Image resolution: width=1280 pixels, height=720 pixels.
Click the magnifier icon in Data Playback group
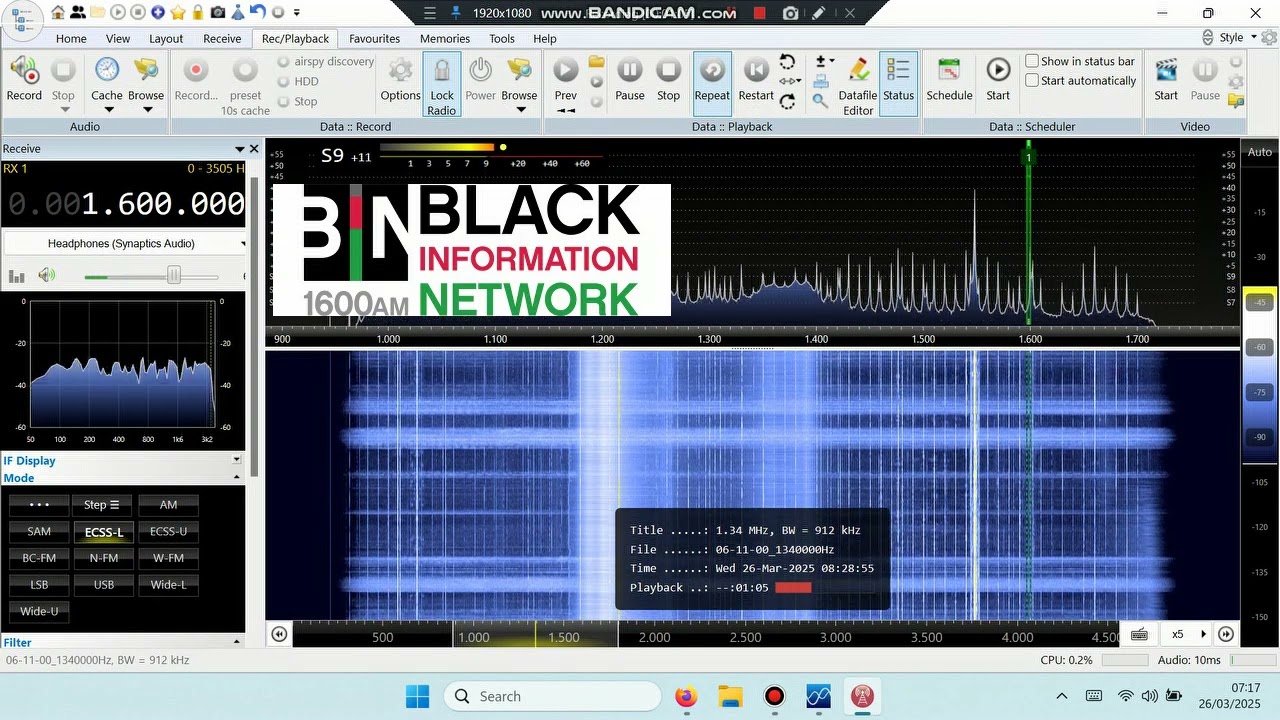[x=820, y=101]
